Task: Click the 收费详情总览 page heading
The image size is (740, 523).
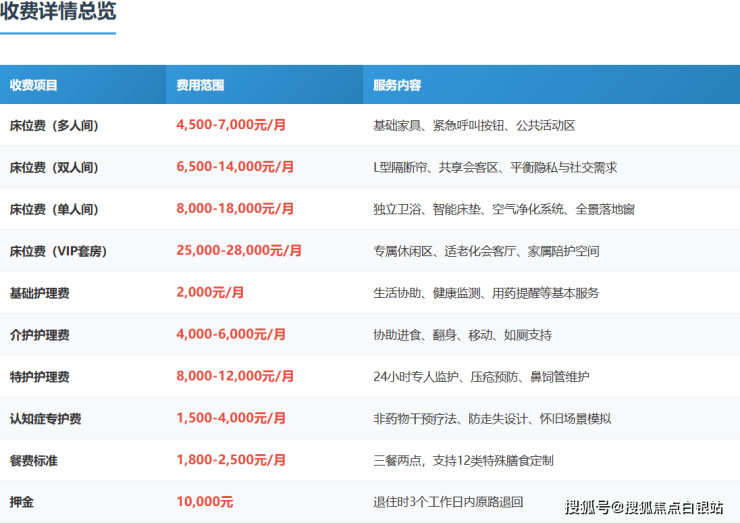Action: [58, 12]
